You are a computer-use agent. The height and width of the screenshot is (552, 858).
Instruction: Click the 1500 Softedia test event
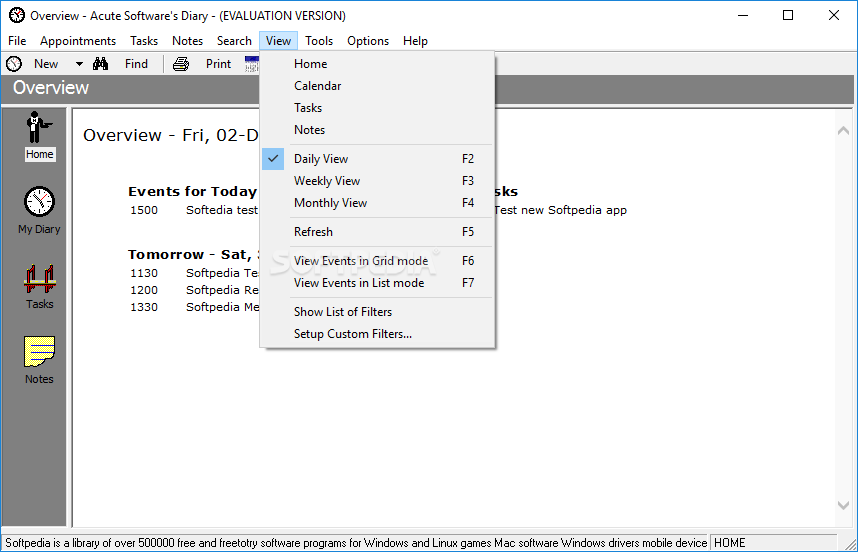pyautogui.click(x=194, y=210)
